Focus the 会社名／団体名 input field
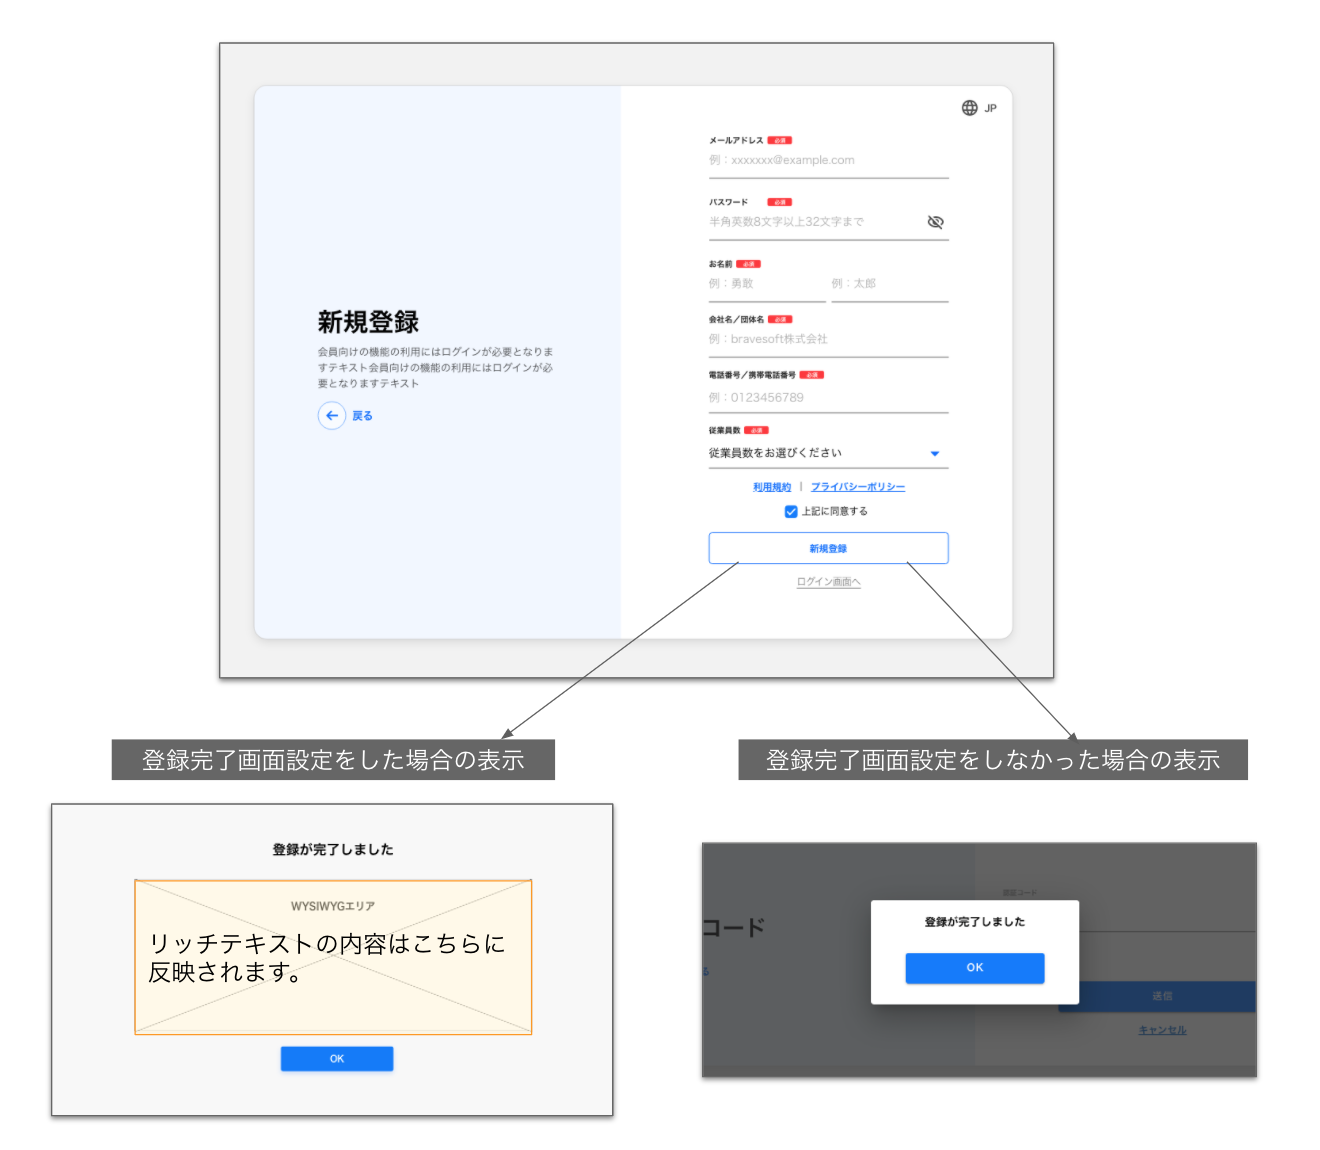The height and width of the screenshot is (1150, 1320). [828, 340]
